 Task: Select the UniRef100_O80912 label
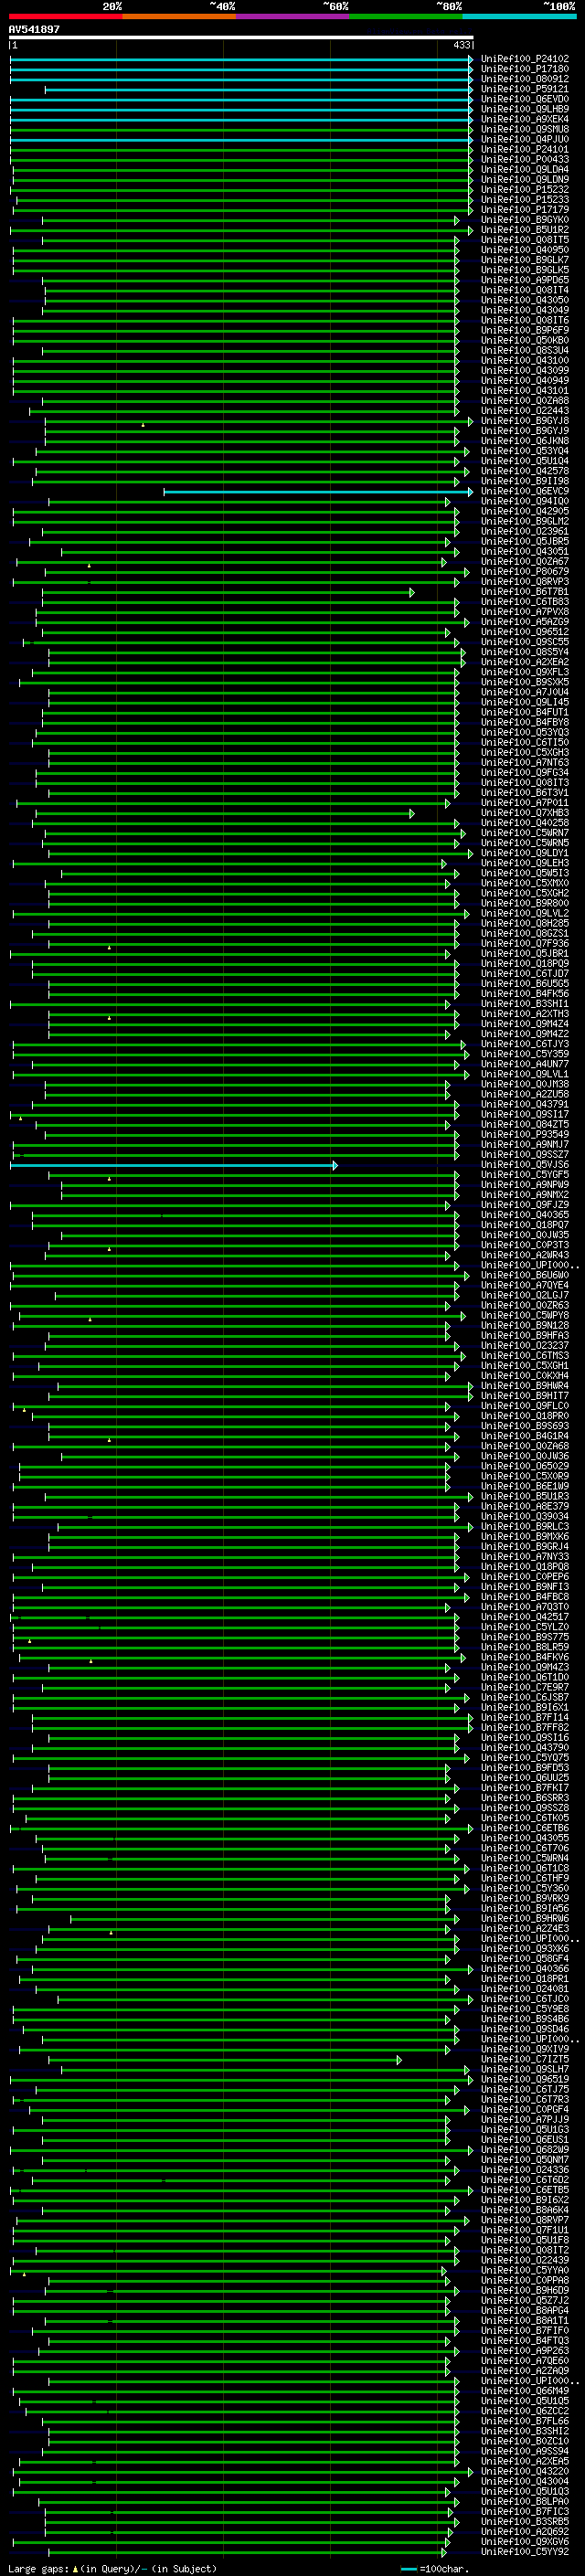(525, 79)
